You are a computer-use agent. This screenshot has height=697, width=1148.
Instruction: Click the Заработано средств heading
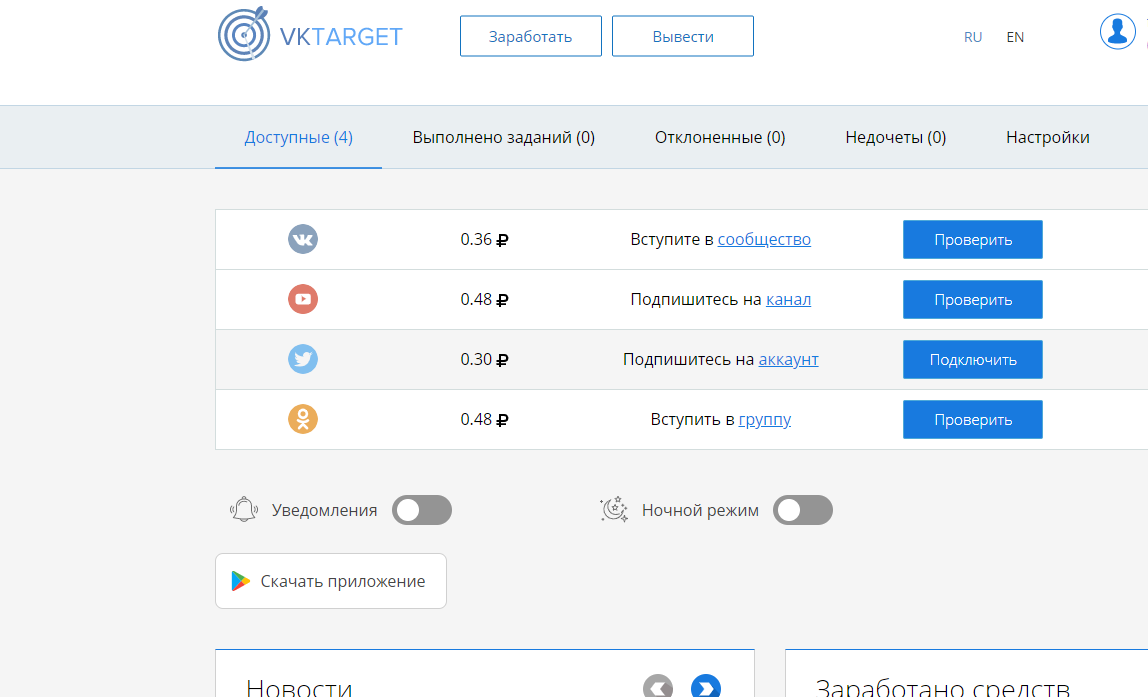[x=943, y=687]
